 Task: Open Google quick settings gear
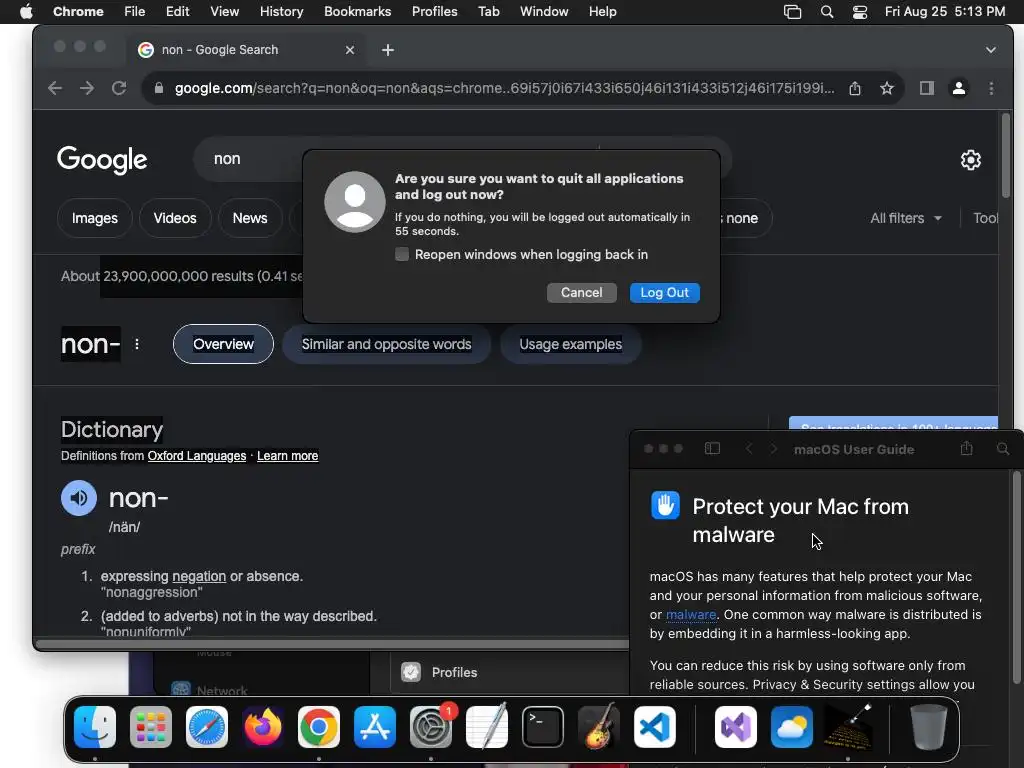coord(970,160)
